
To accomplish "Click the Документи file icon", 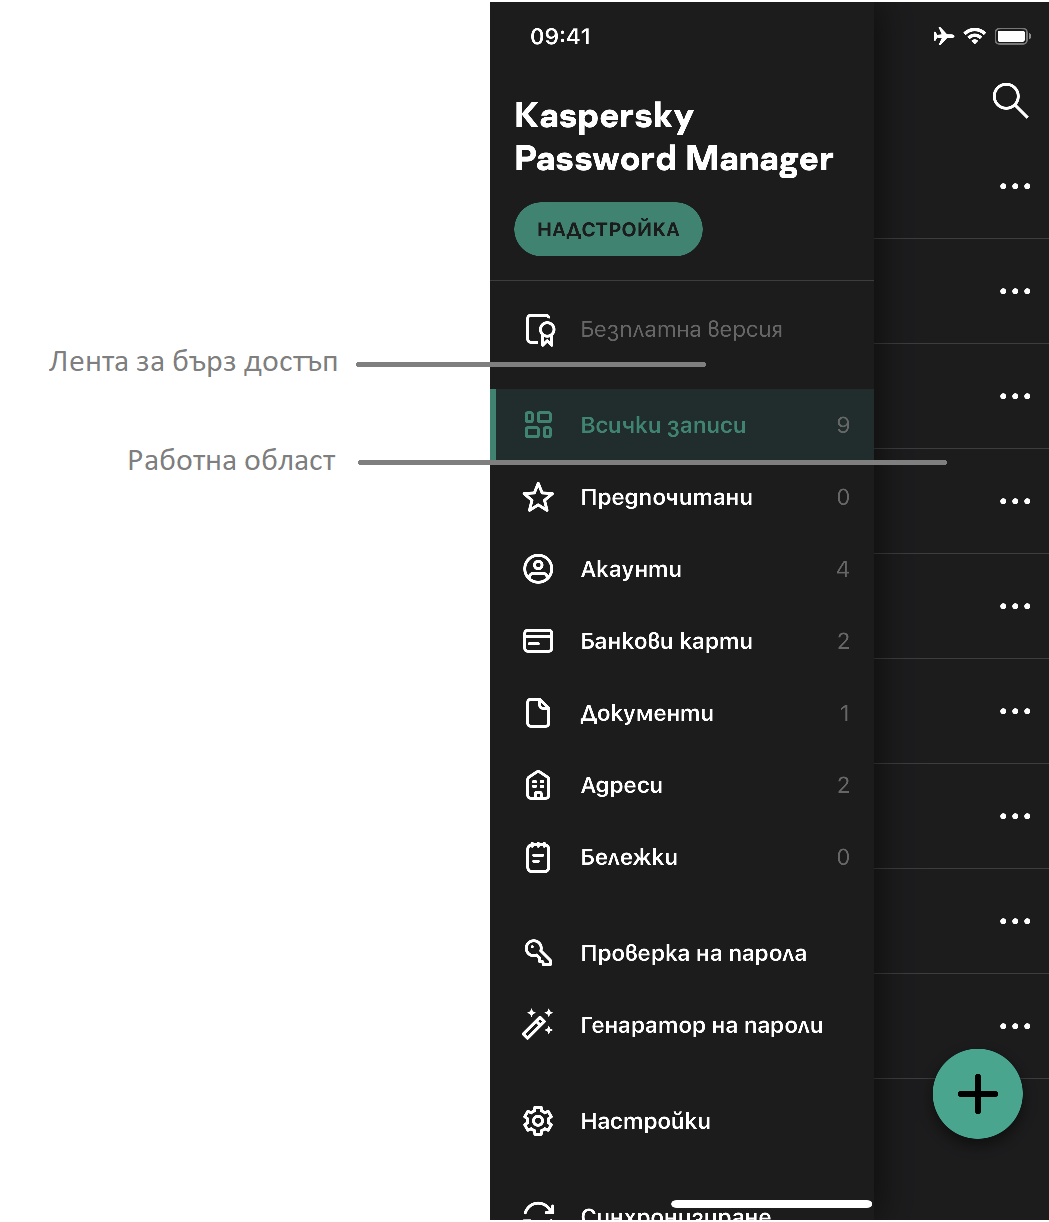I will click(538, 713).
